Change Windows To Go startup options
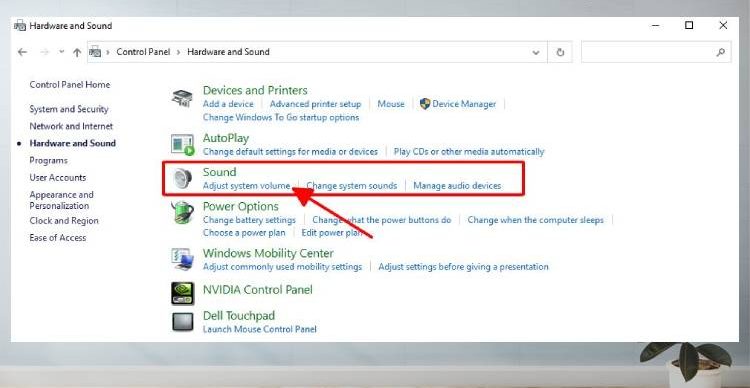The height and width of the screenshot is (388, 750). (x=281, y=117)
